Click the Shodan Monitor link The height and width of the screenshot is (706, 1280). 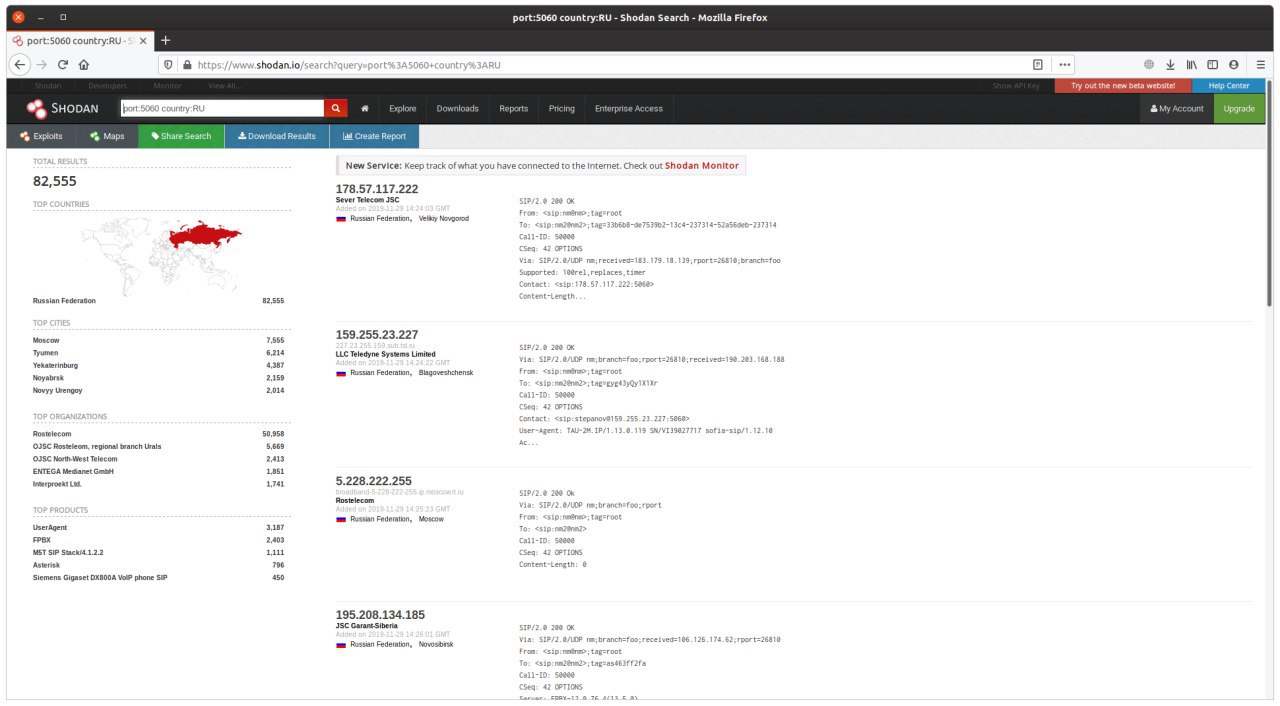[x=702, y=165]
